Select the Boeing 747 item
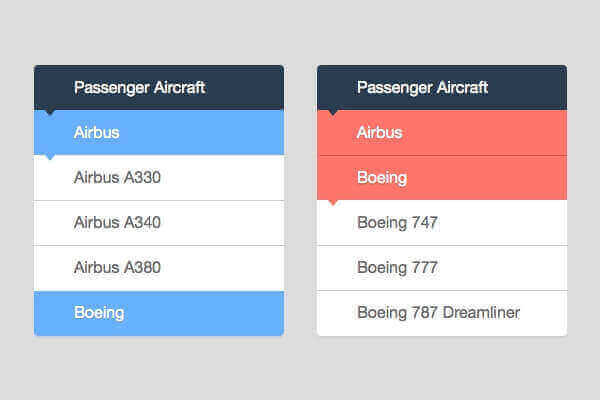Screen dimensions: 600x400 point(397,222)
